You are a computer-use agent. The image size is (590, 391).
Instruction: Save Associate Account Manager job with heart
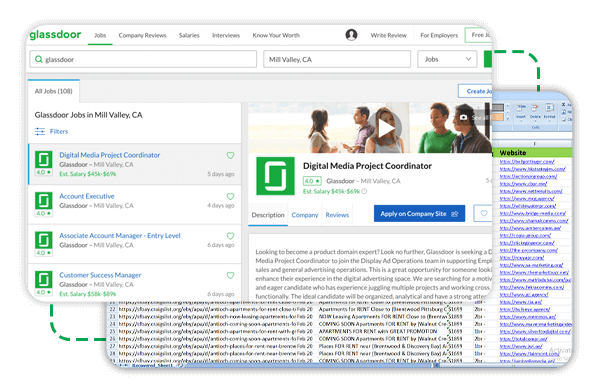point(230,236)
